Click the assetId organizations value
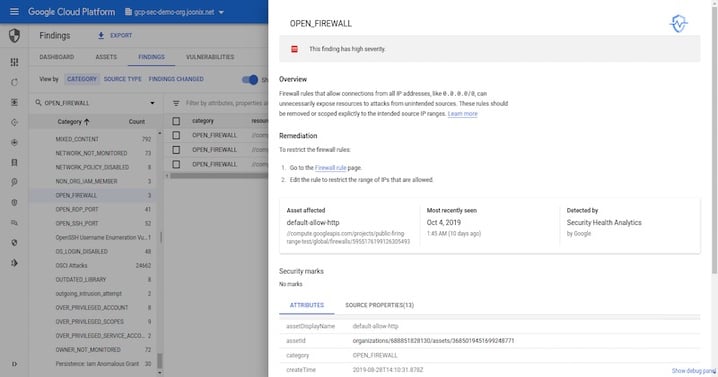 (433, 341)
